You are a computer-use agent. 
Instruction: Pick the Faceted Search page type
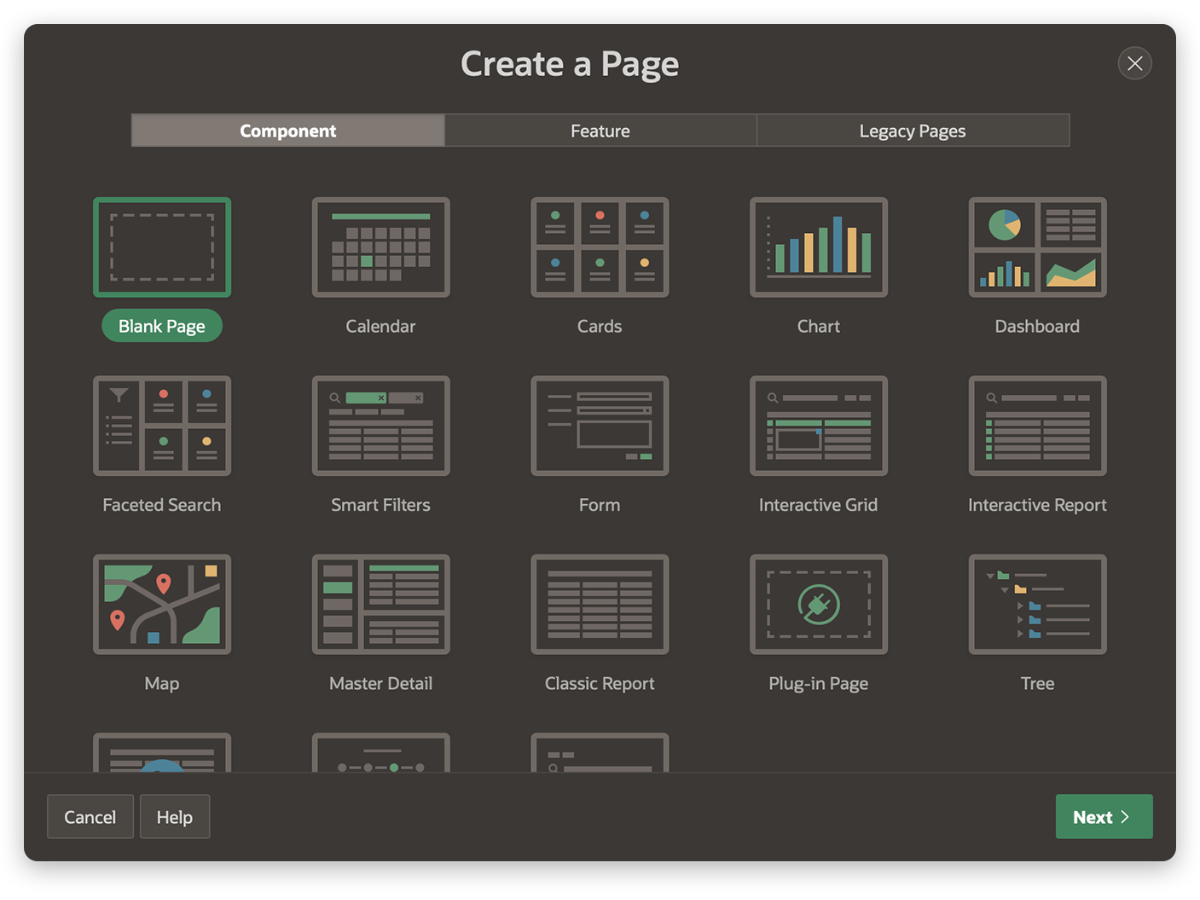pyautogui.click(x=162, y=425)
